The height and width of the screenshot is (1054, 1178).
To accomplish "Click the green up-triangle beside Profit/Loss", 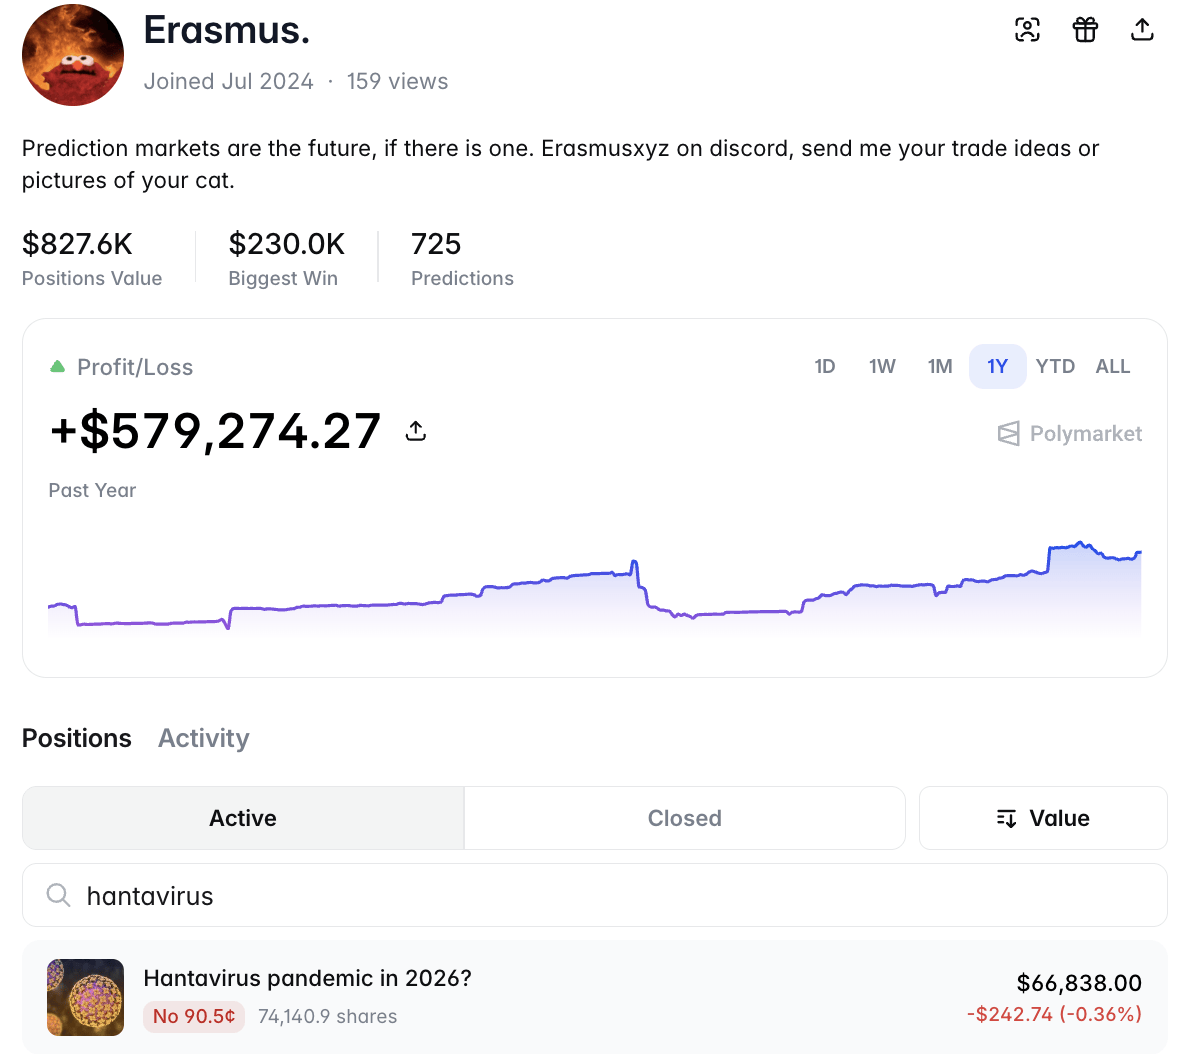I will pyautogui.click(x=57, y=367).
